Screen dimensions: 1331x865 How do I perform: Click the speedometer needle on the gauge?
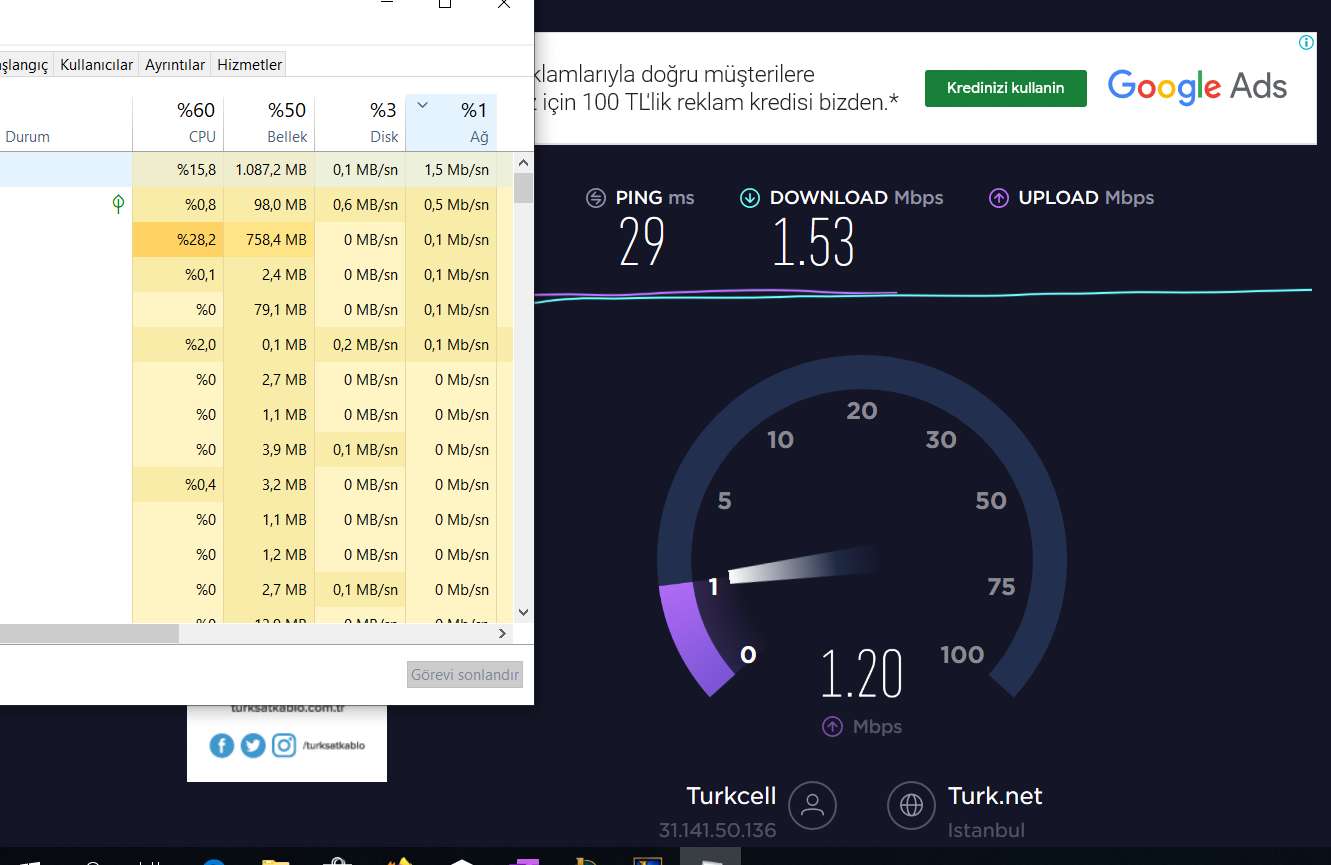click(805, 565)
